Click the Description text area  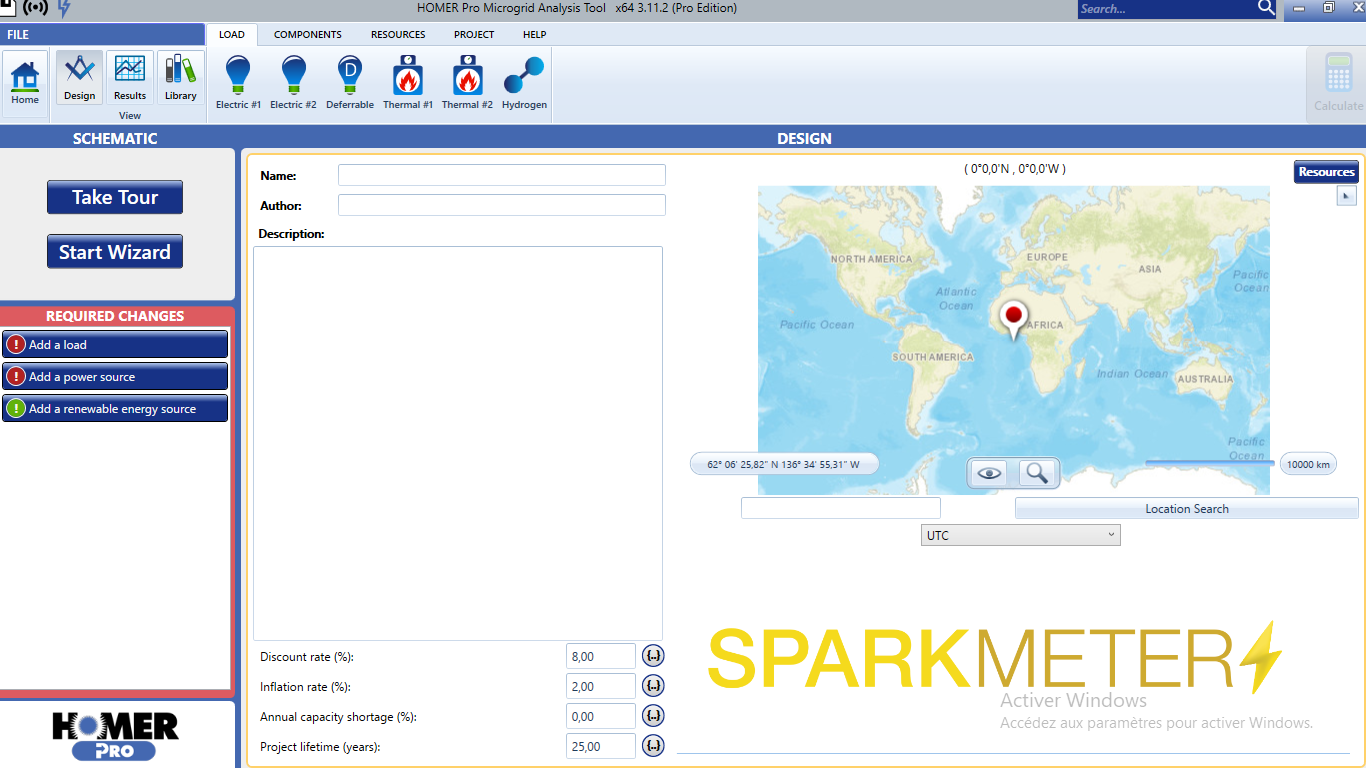click(458, 443)
